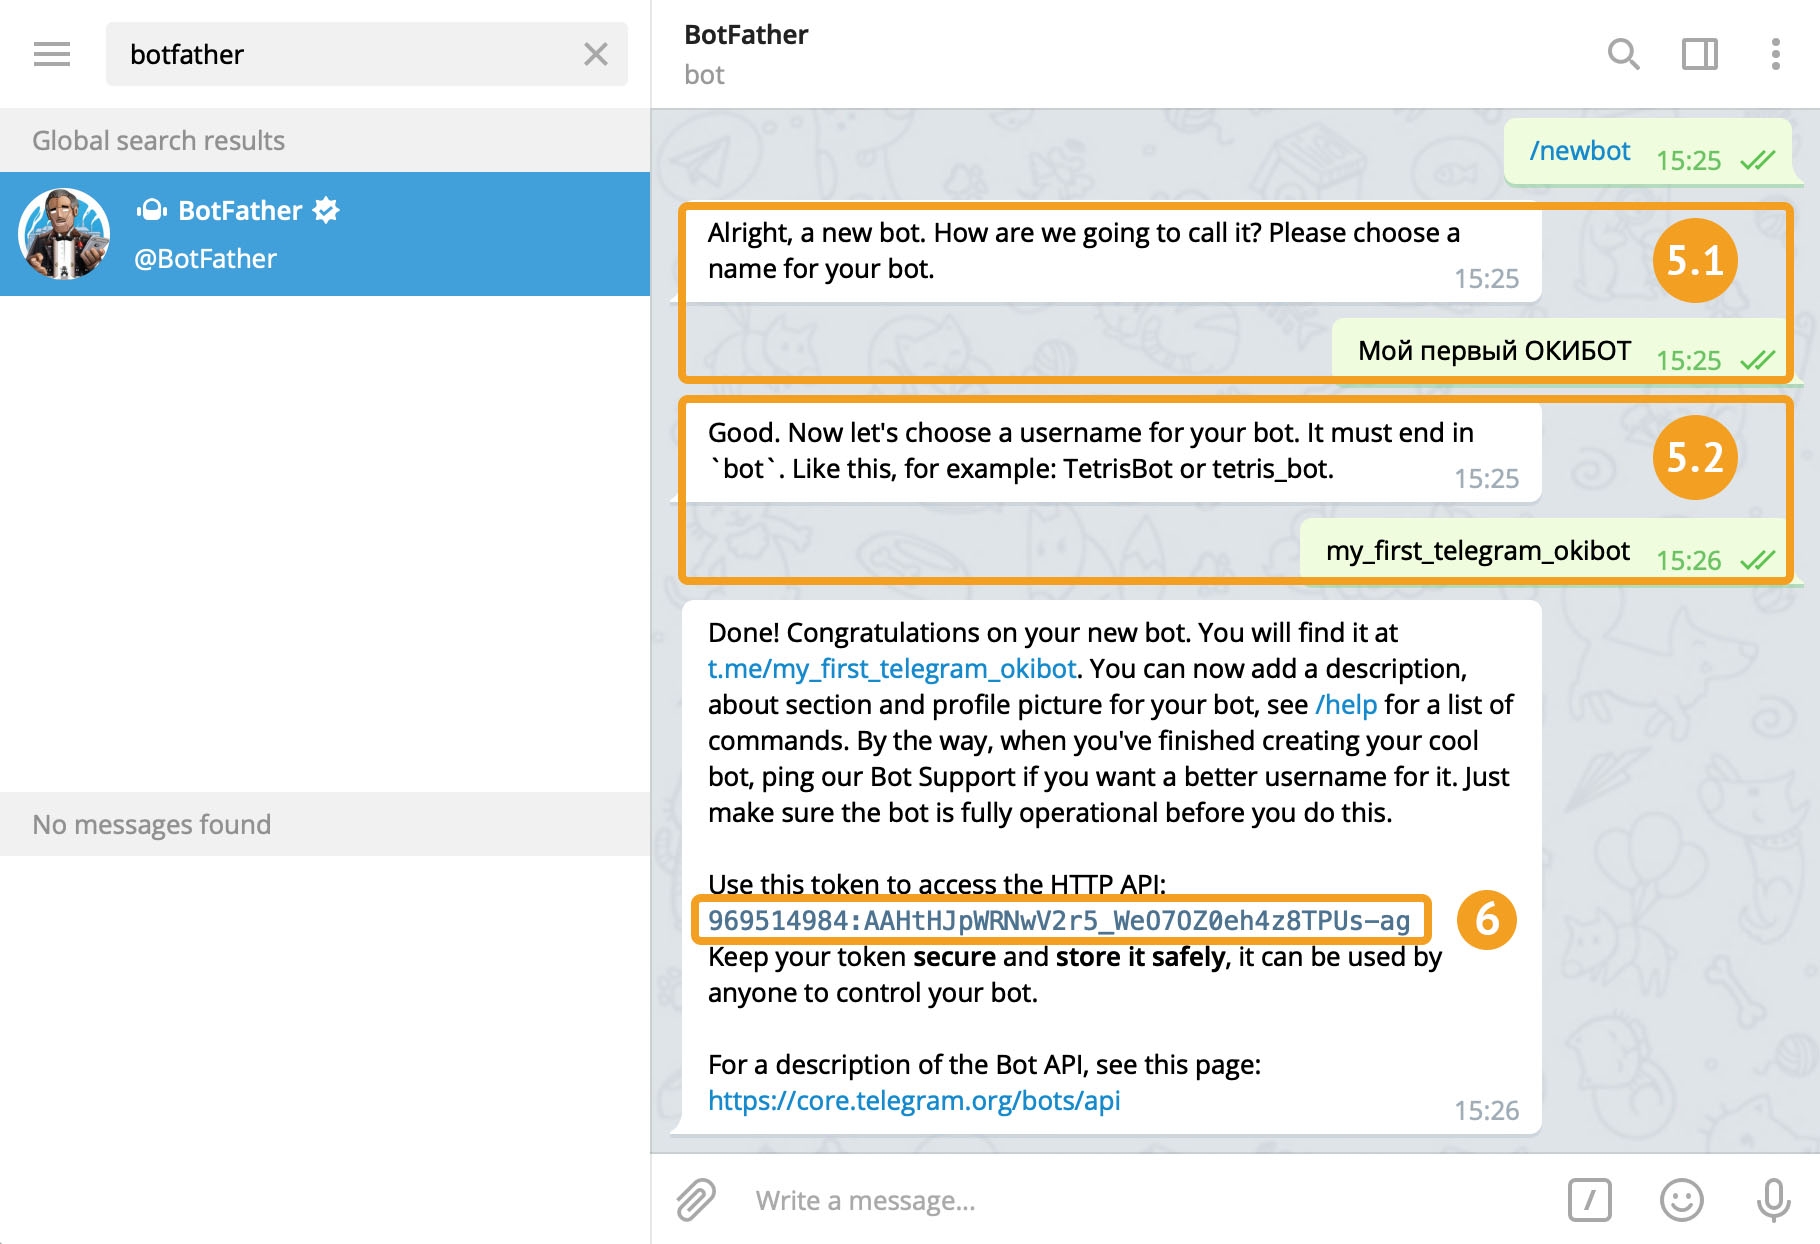Click the my_first_telegram_okibot sent message
This screenshot has height=1244, width=1820.
click(x=1477, y=551)
